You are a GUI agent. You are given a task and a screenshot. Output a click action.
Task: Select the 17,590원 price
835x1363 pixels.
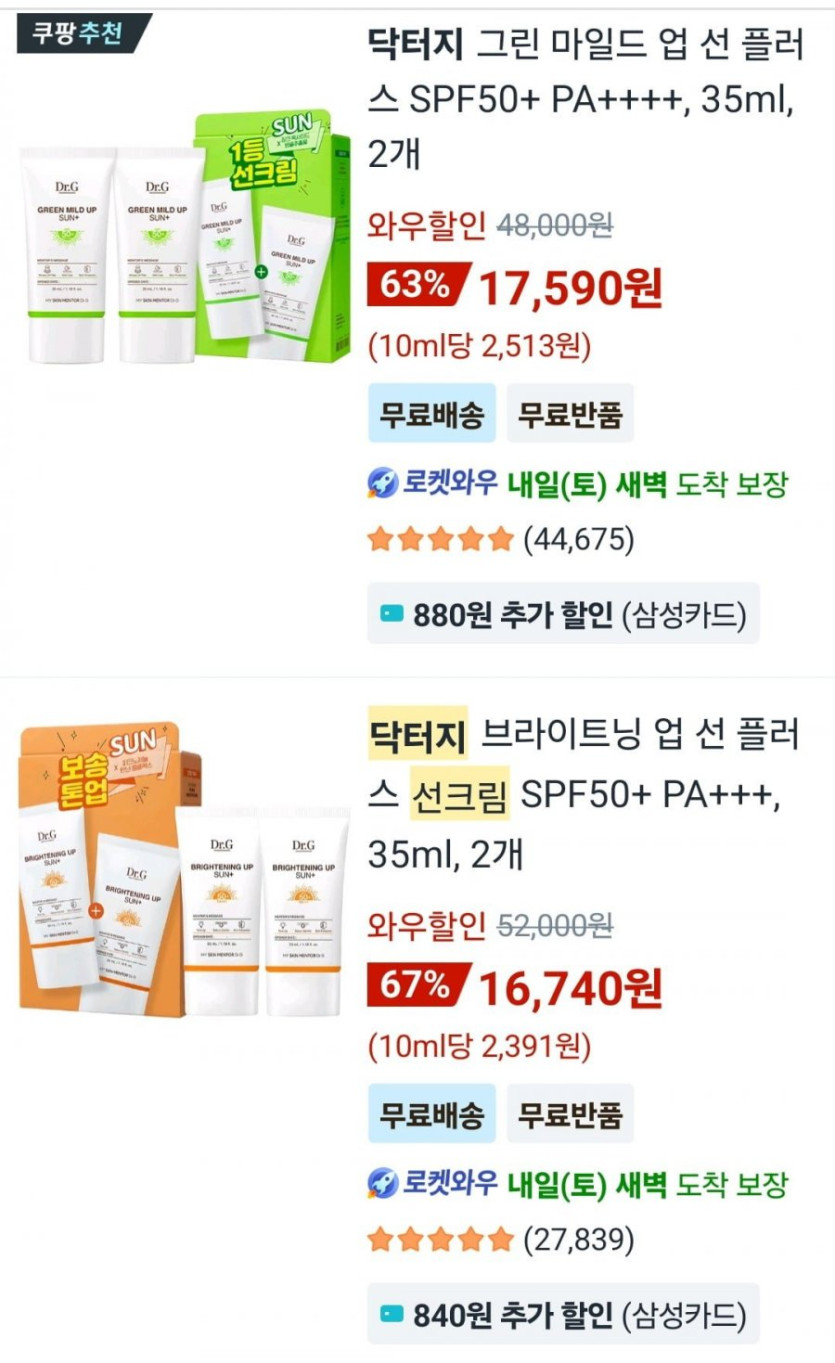[x=571, y=288]
